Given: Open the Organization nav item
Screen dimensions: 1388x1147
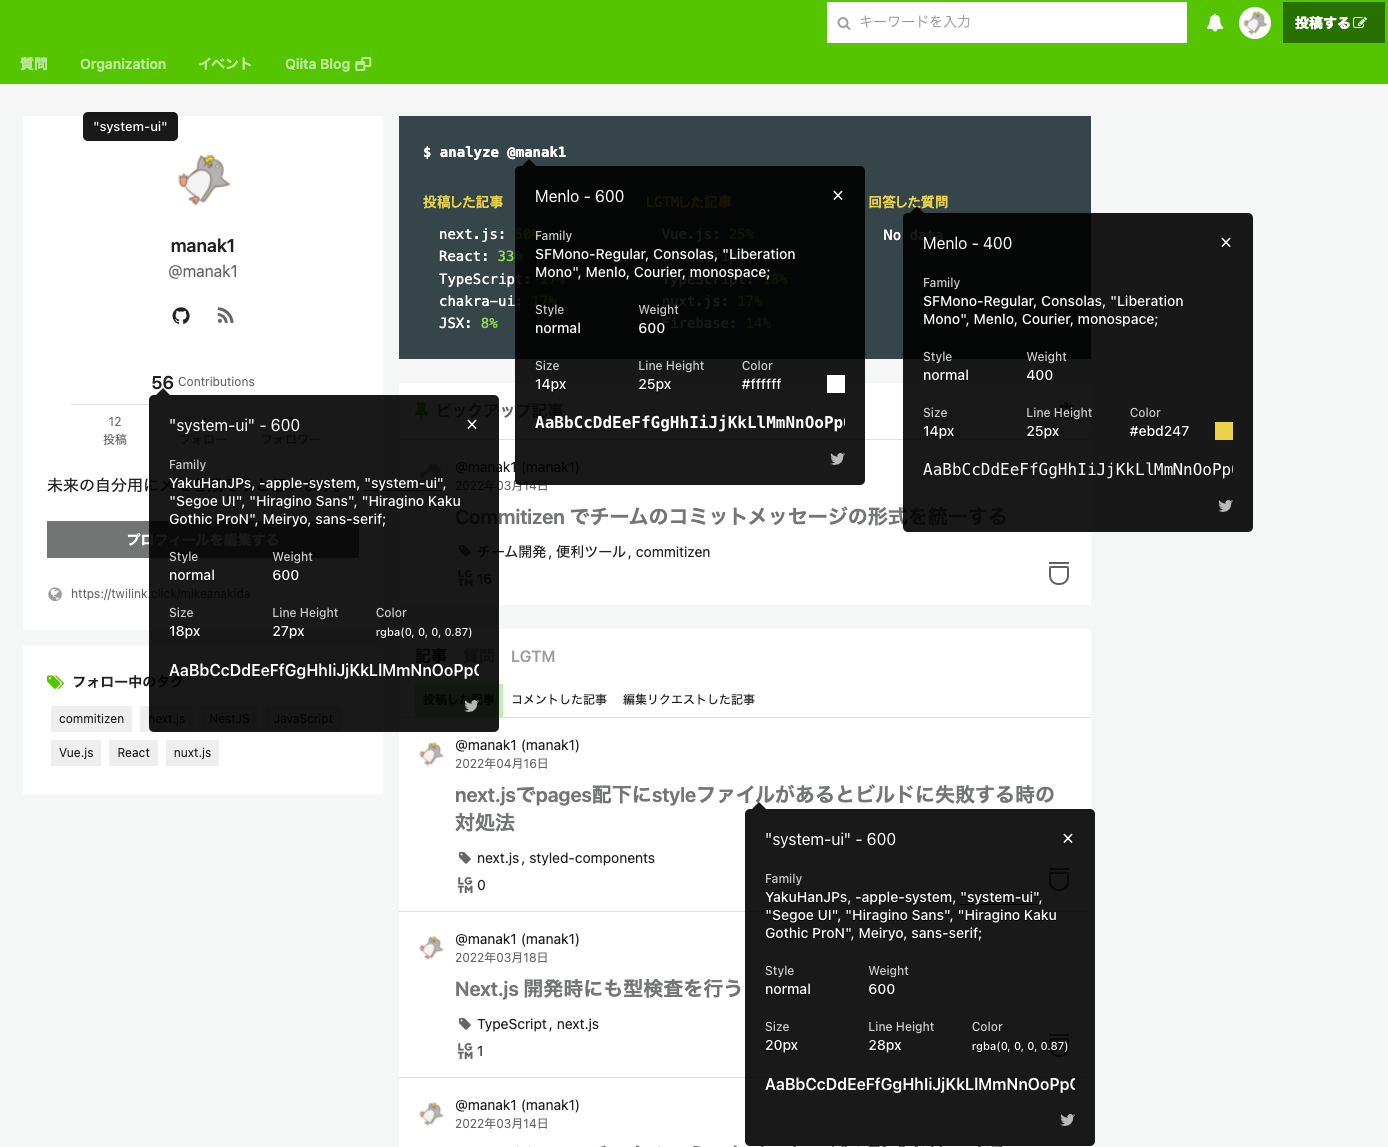Looking at the screenshot, I should coord(123,64).
